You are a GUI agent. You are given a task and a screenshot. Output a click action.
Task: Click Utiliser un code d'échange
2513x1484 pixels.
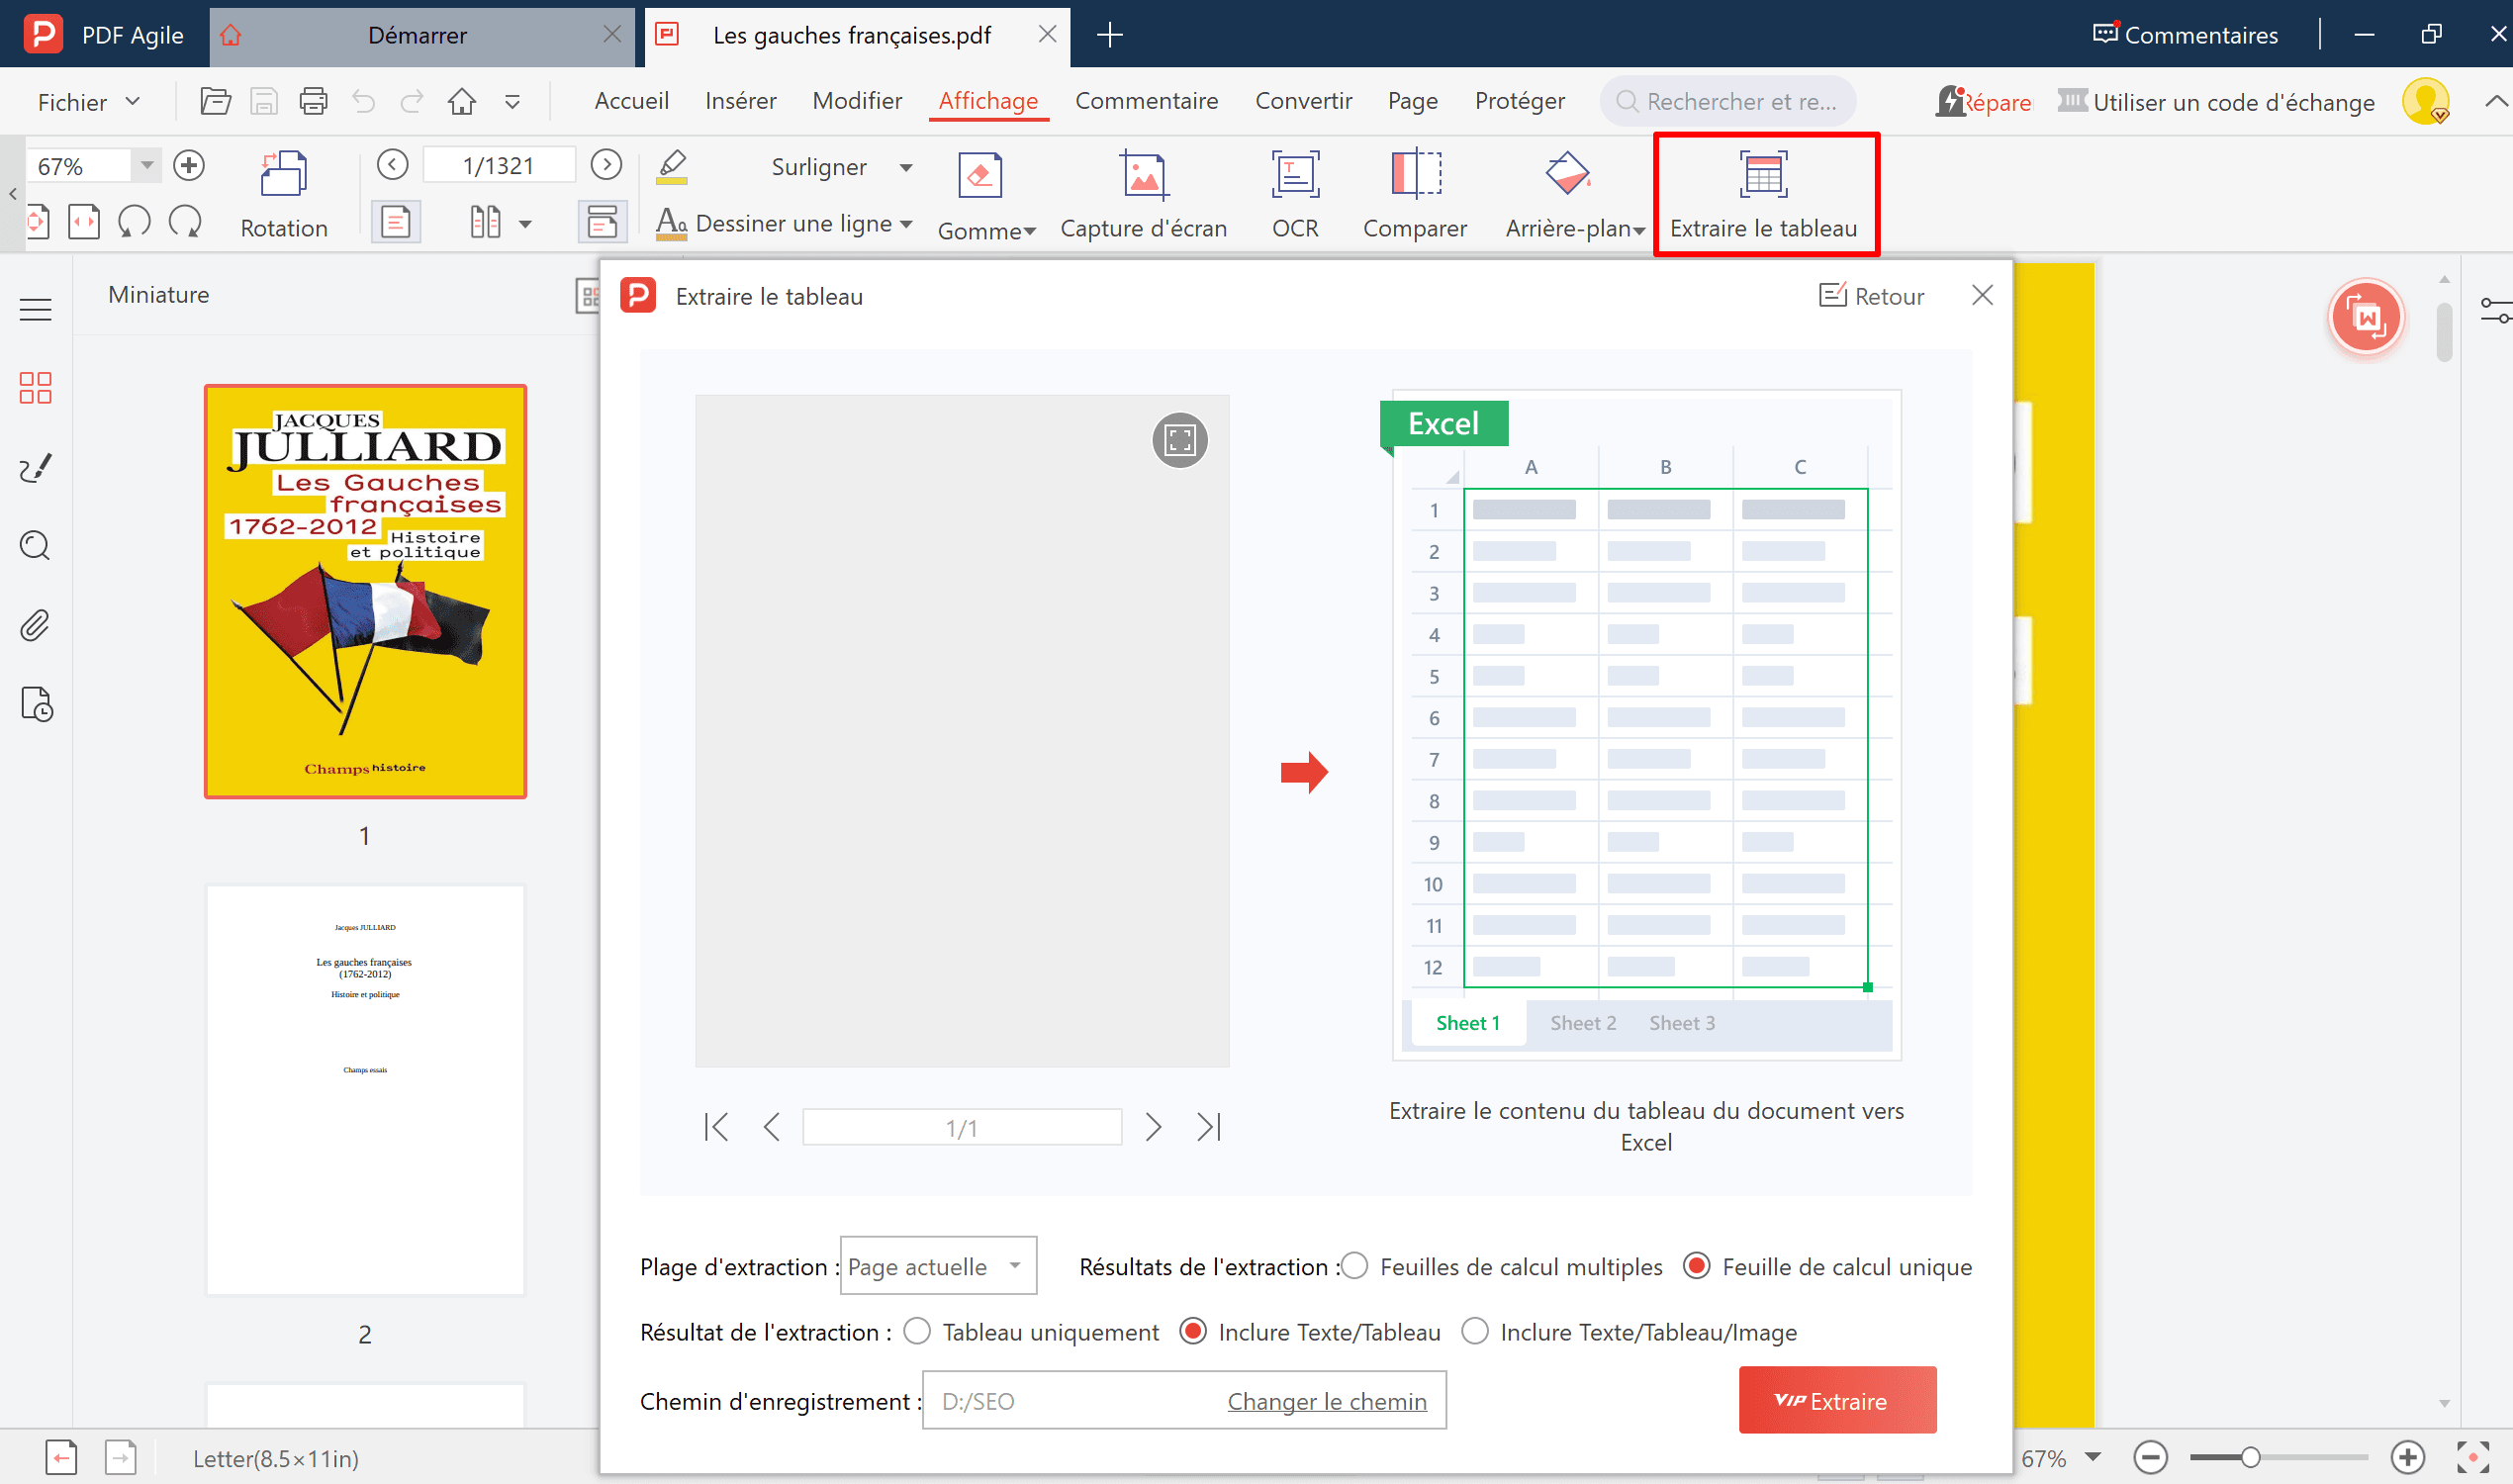(x=2216, y=101)
